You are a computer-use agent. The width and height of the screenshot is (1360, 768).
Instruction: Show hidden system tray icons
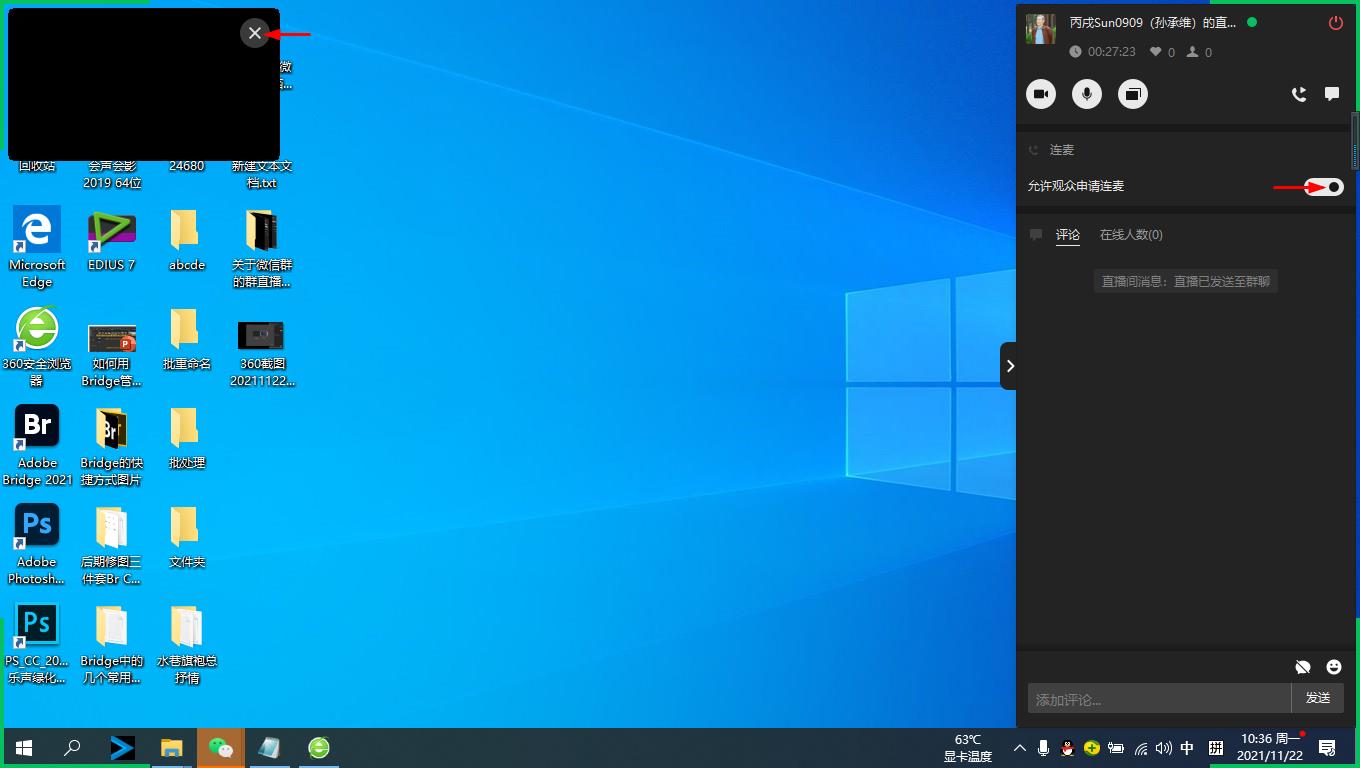click(1019, 748)
